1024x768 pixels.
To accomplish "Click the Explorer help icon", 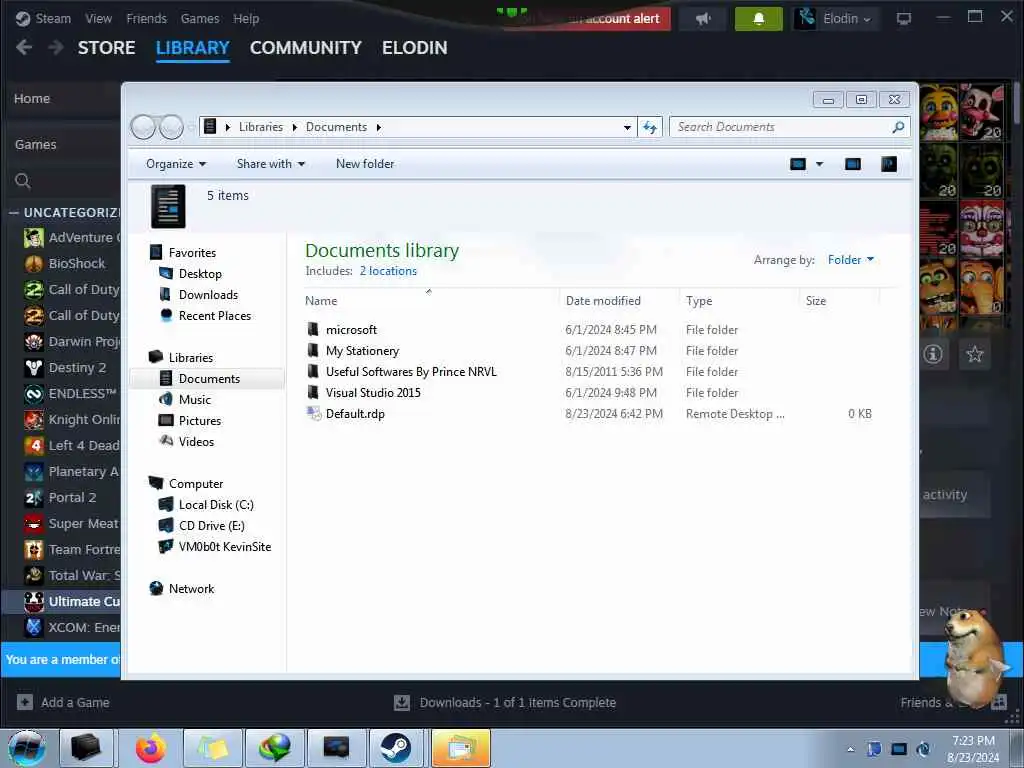I will point(889,164).
